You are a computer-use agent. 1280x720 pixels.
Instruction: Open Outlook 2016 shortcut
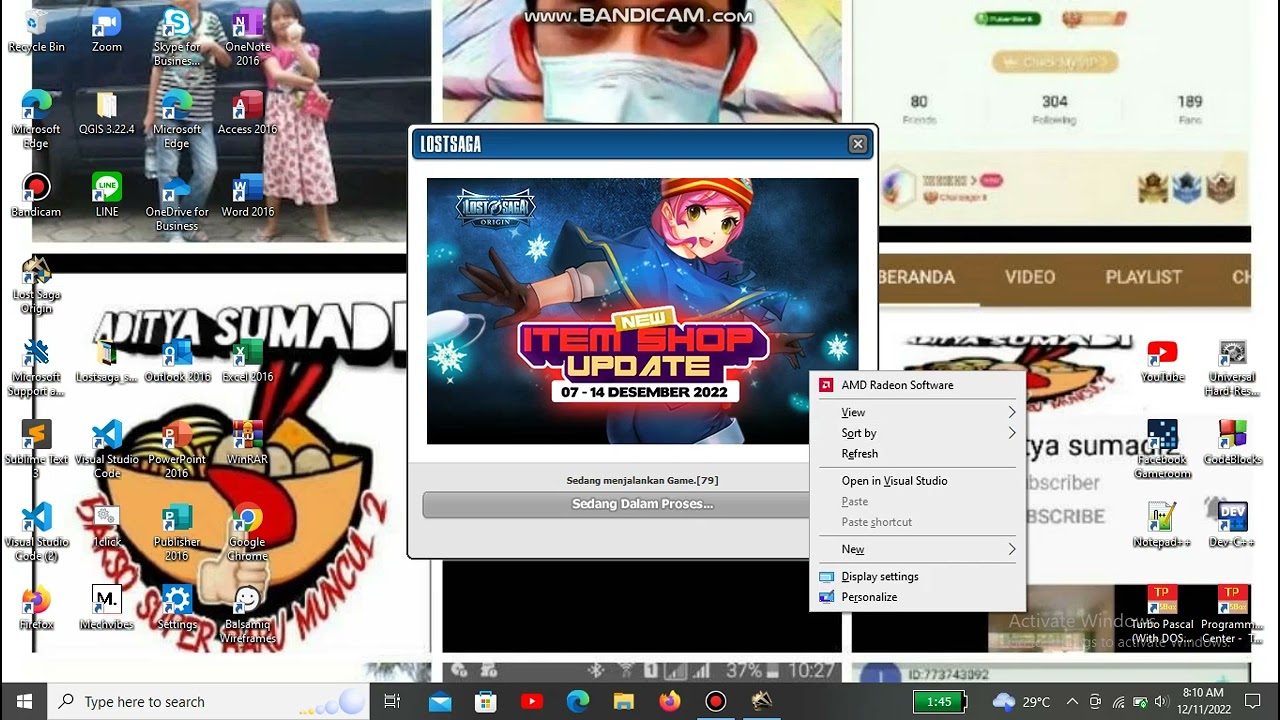click(177, 360)
